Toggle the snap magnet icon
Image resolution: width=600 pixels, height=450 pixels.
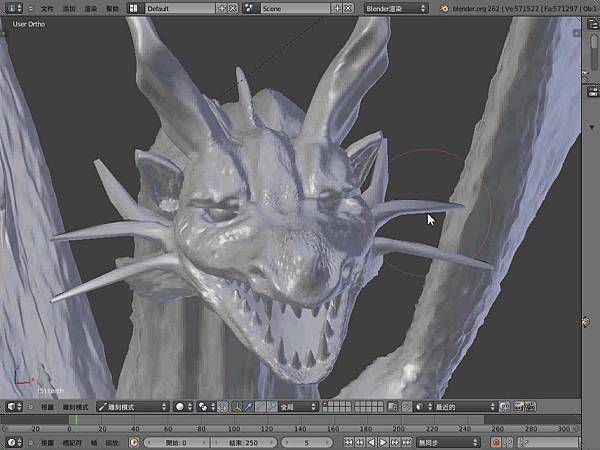[408, 407]
